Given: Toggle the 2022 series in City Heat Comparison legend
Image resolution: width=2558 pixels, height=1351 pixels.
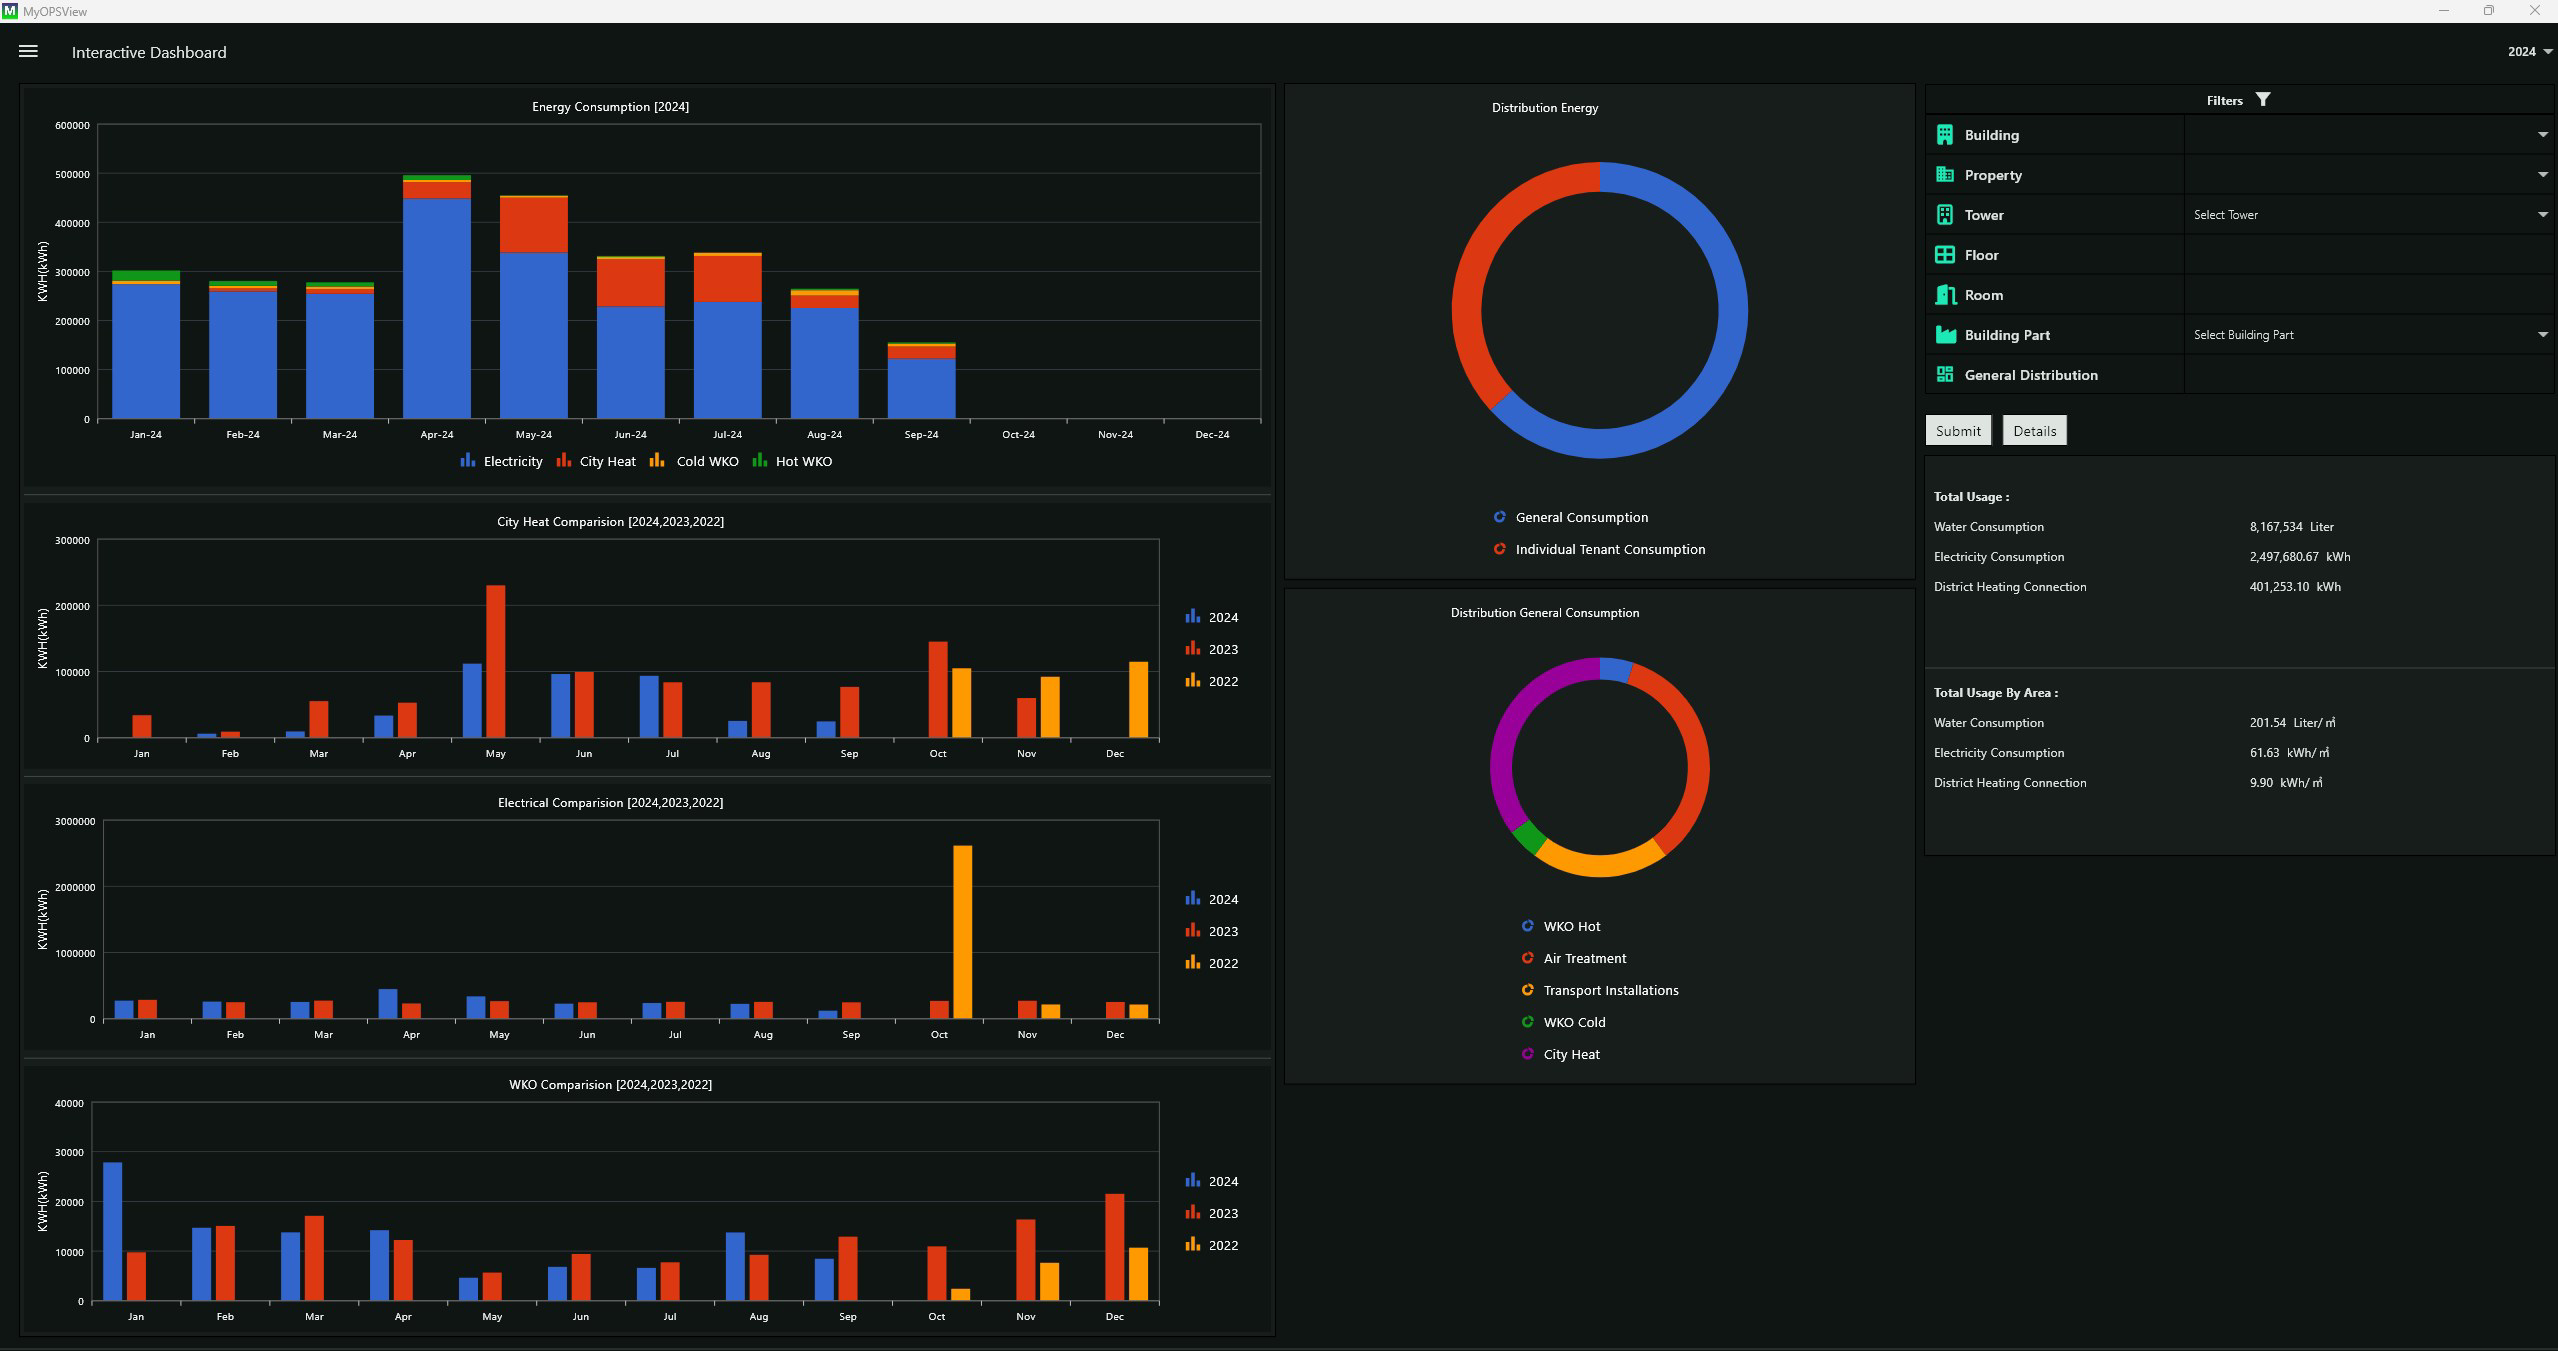Looking at the screenshot, I should point(1212,681).
